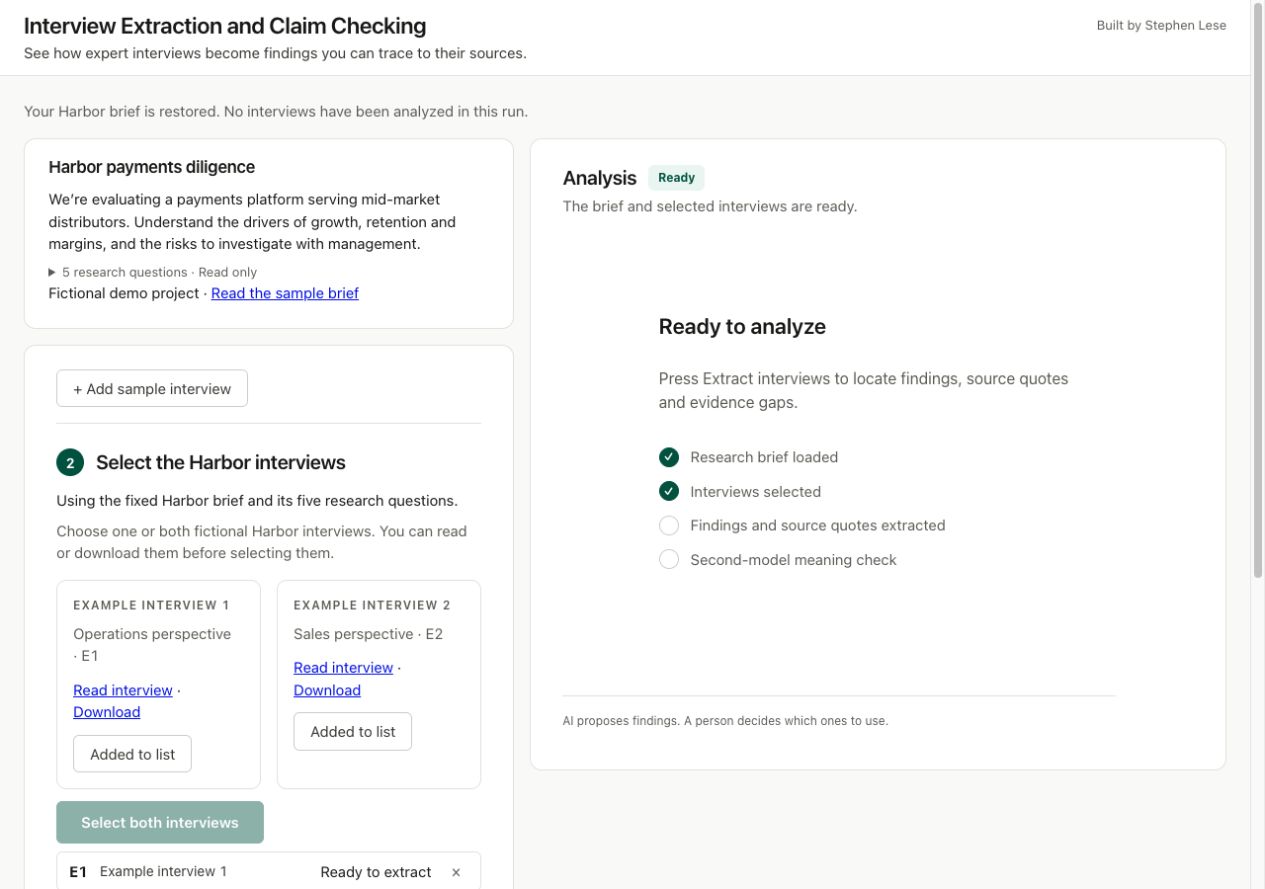Download Example Interview 1 transcript
This screenshot has width=1265, height=889.
(x=107, y=712)
